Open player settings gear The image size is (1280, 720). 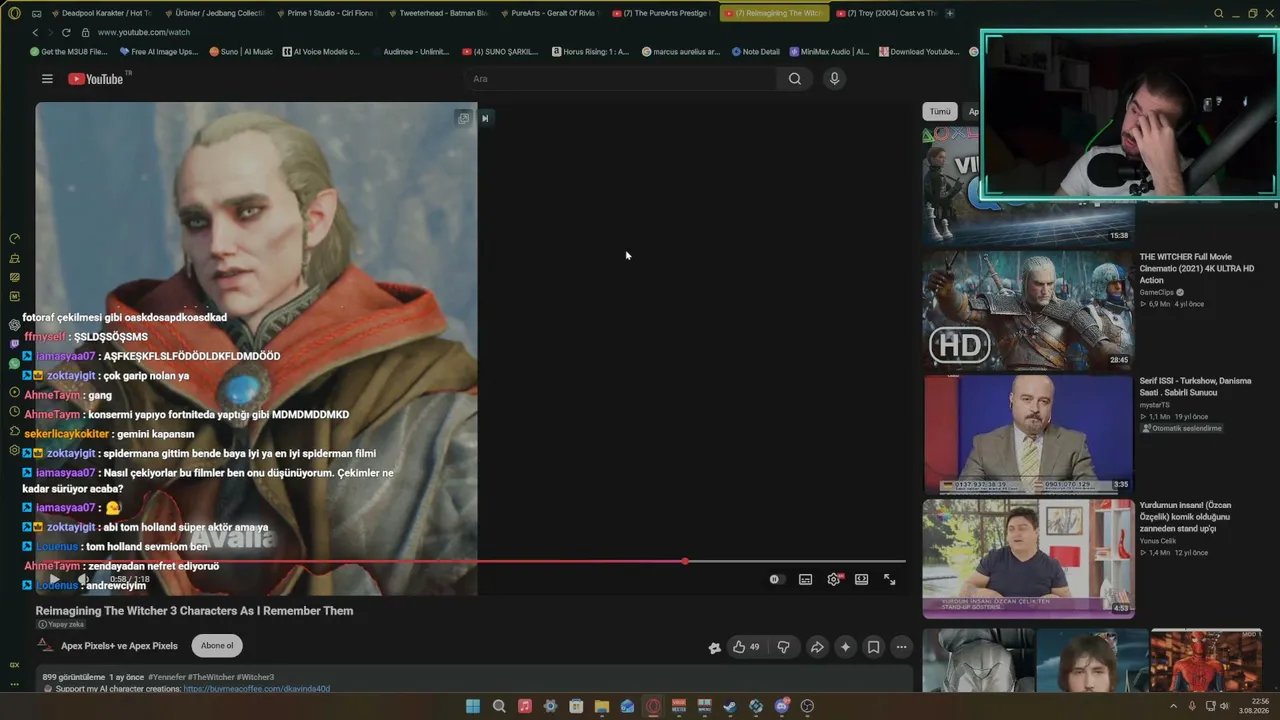point(834,579)
